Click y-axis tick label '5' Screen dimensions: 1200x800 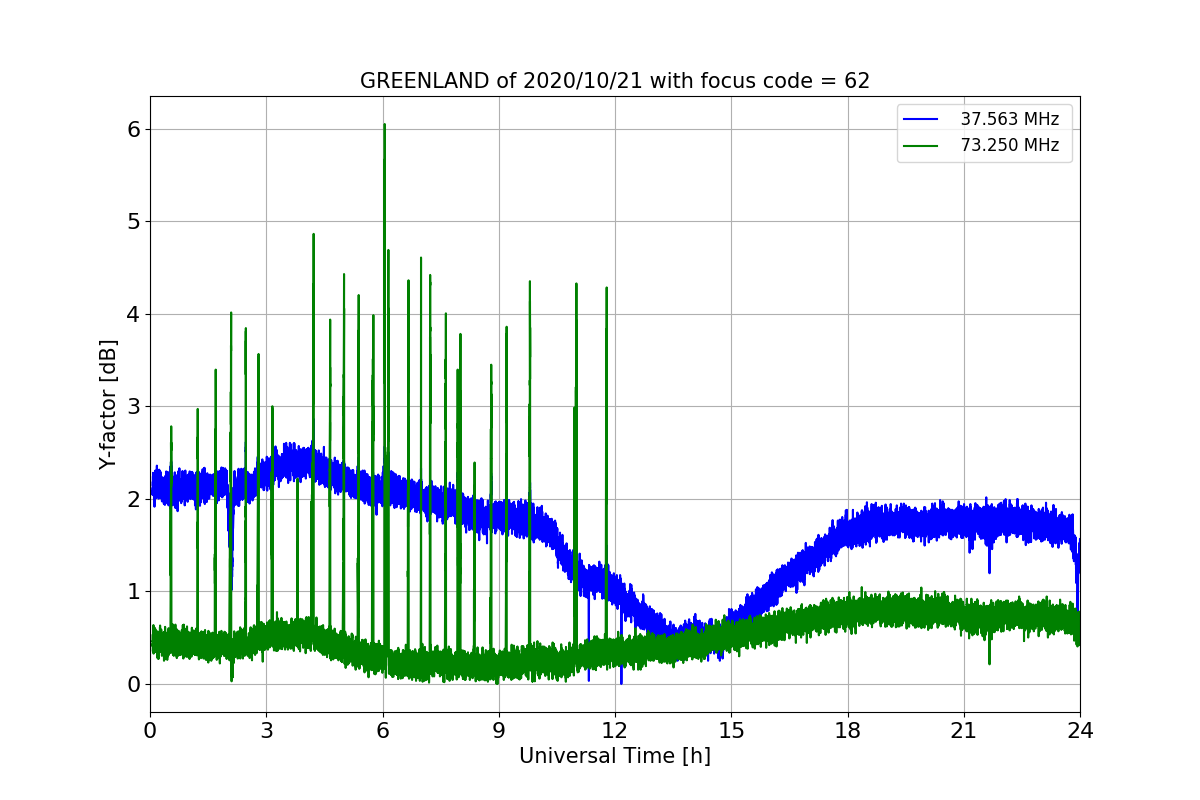tap(133, 222)
